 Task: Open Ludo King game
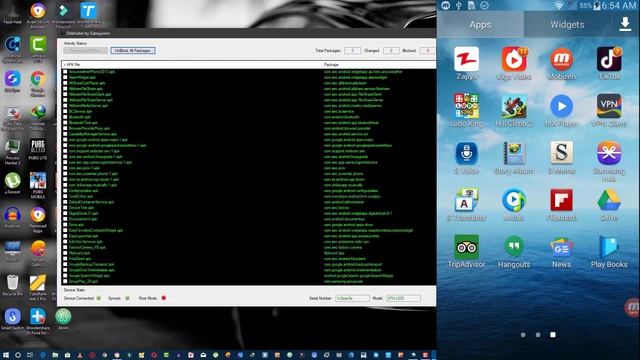point(466,106)
